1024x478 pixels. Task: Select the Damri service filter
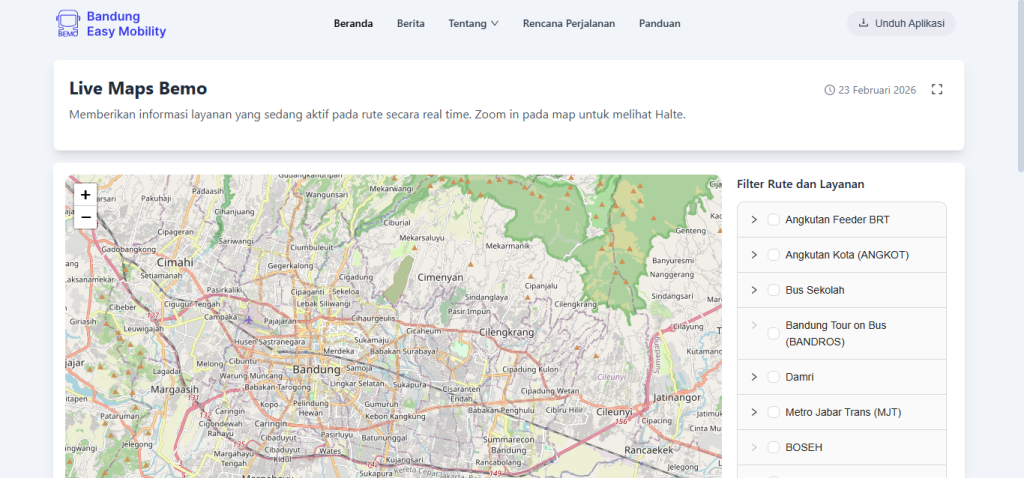(773, 377)
